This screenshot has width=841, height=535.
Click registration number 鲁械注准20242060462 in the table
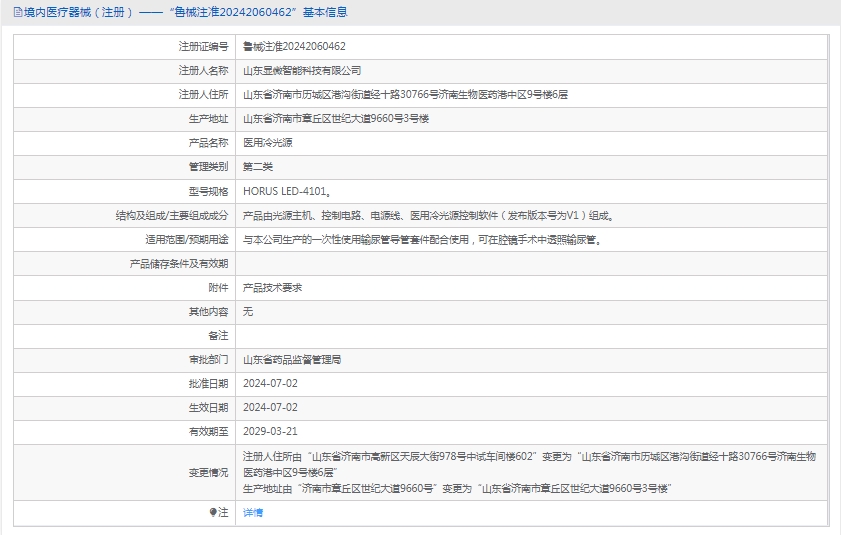coord(294,46)
